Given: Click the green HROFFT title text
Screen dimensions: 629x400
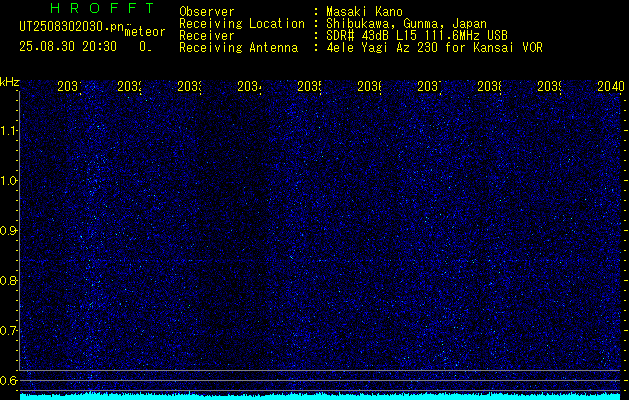Looking at the screenshot, I should [x=102, y=8].
